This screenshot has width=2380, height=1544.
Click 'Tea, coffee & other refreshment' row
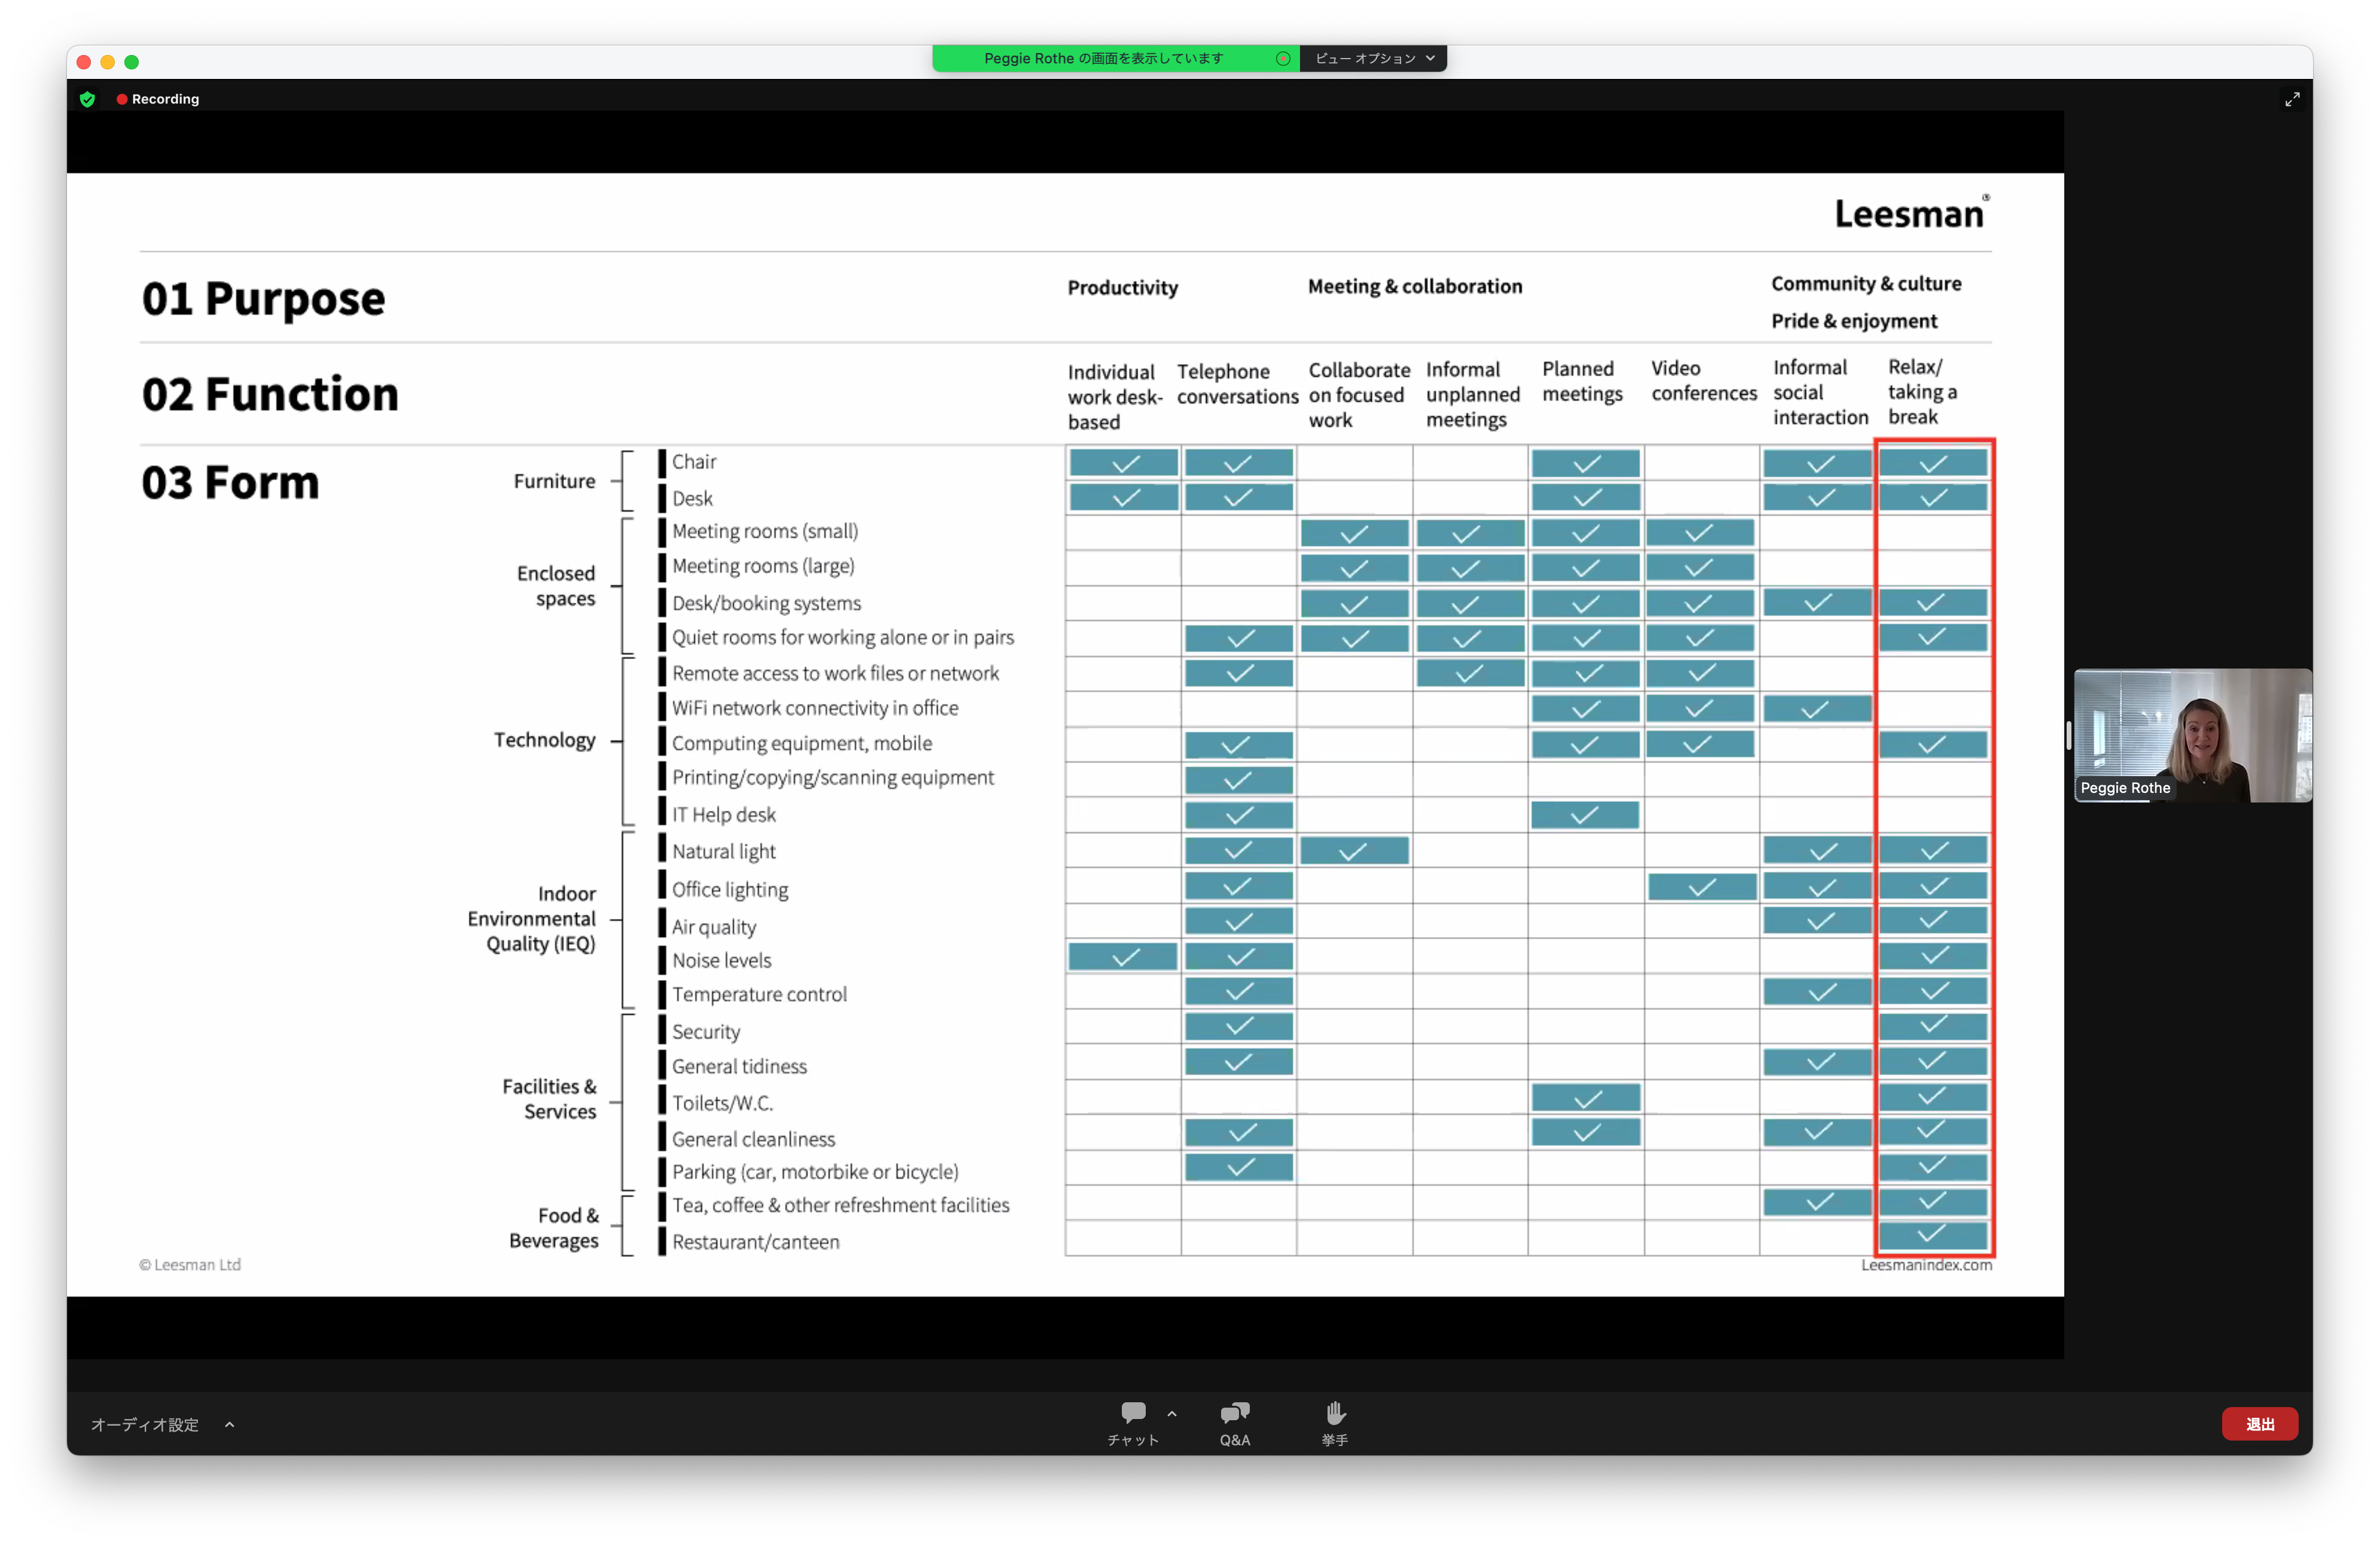tap(840, 1205)
